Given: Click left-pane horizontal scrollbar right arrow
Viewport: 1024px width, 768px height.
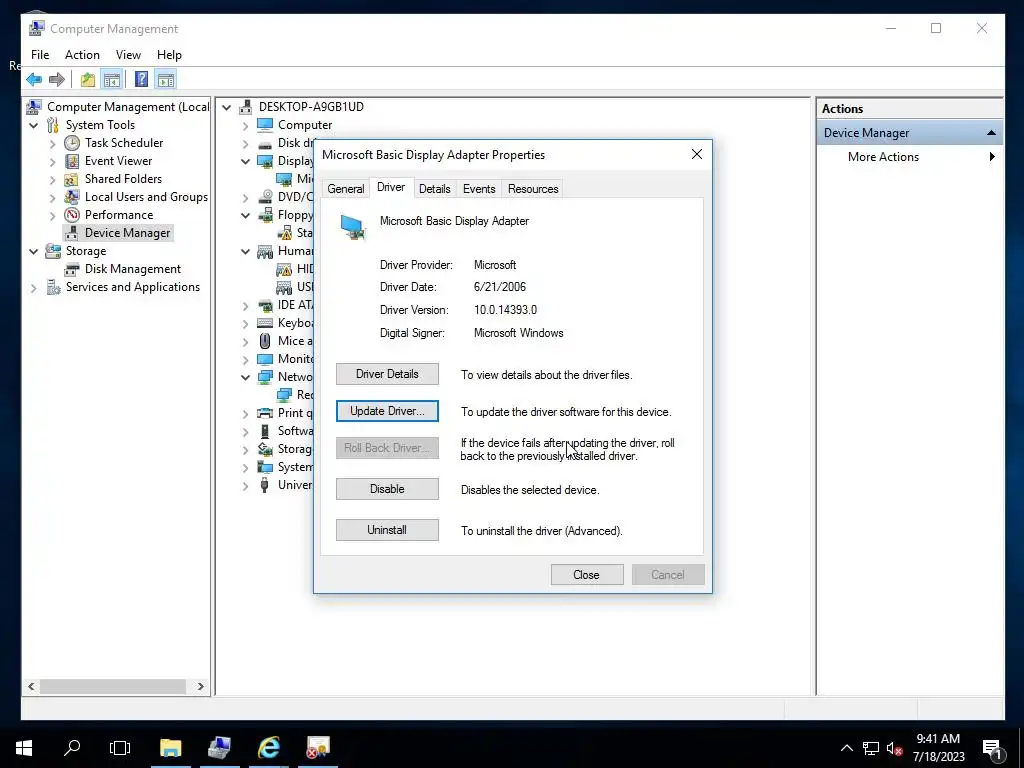Looking at the screenshot, I should point(200,686).
